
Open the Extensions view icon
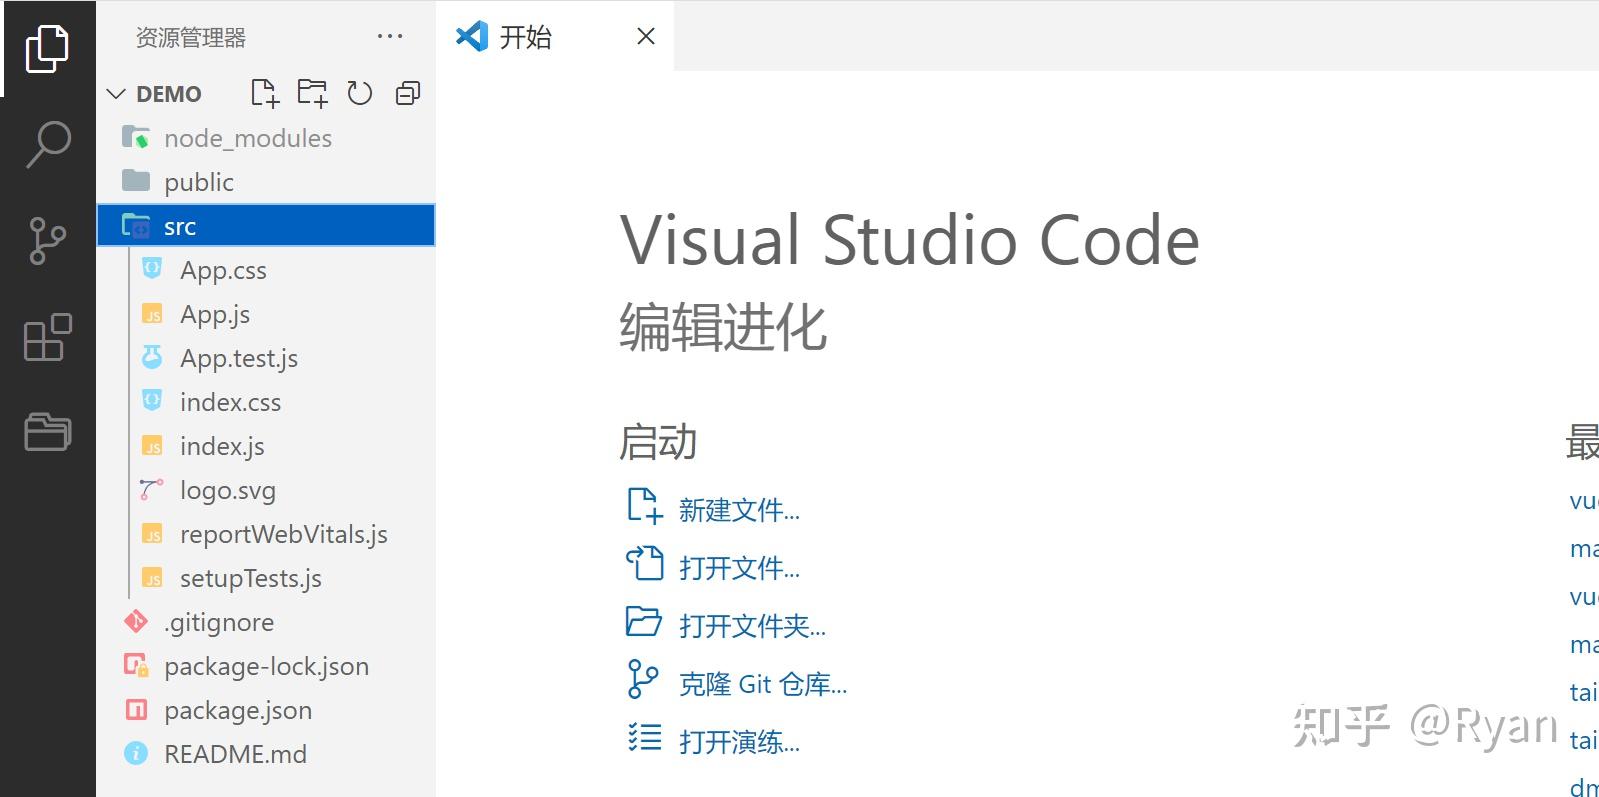pyautogui.click(x=47, y=337)
